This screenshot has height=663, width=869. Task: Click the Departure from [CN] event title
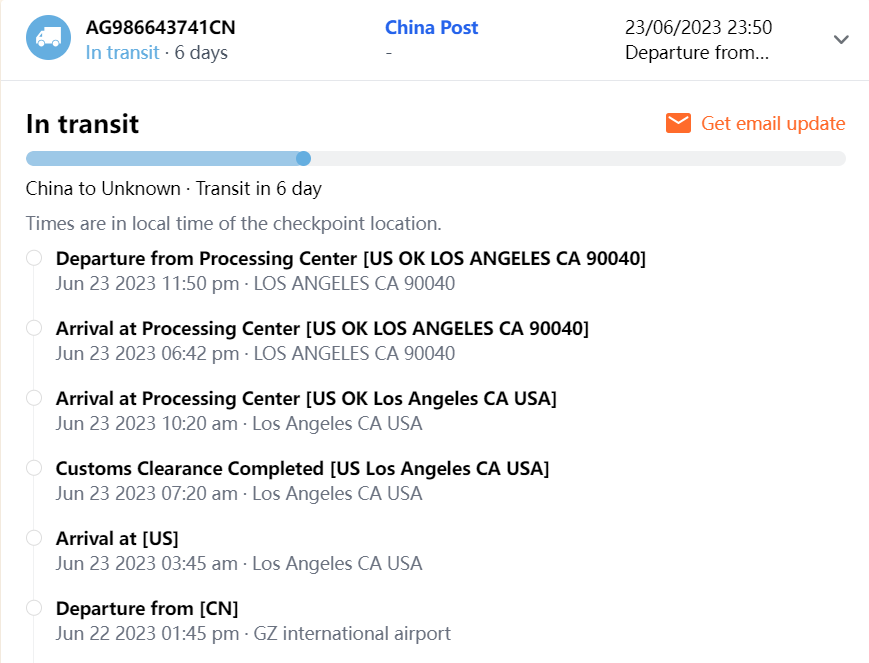pyautogui.click(x=147, y=608)
